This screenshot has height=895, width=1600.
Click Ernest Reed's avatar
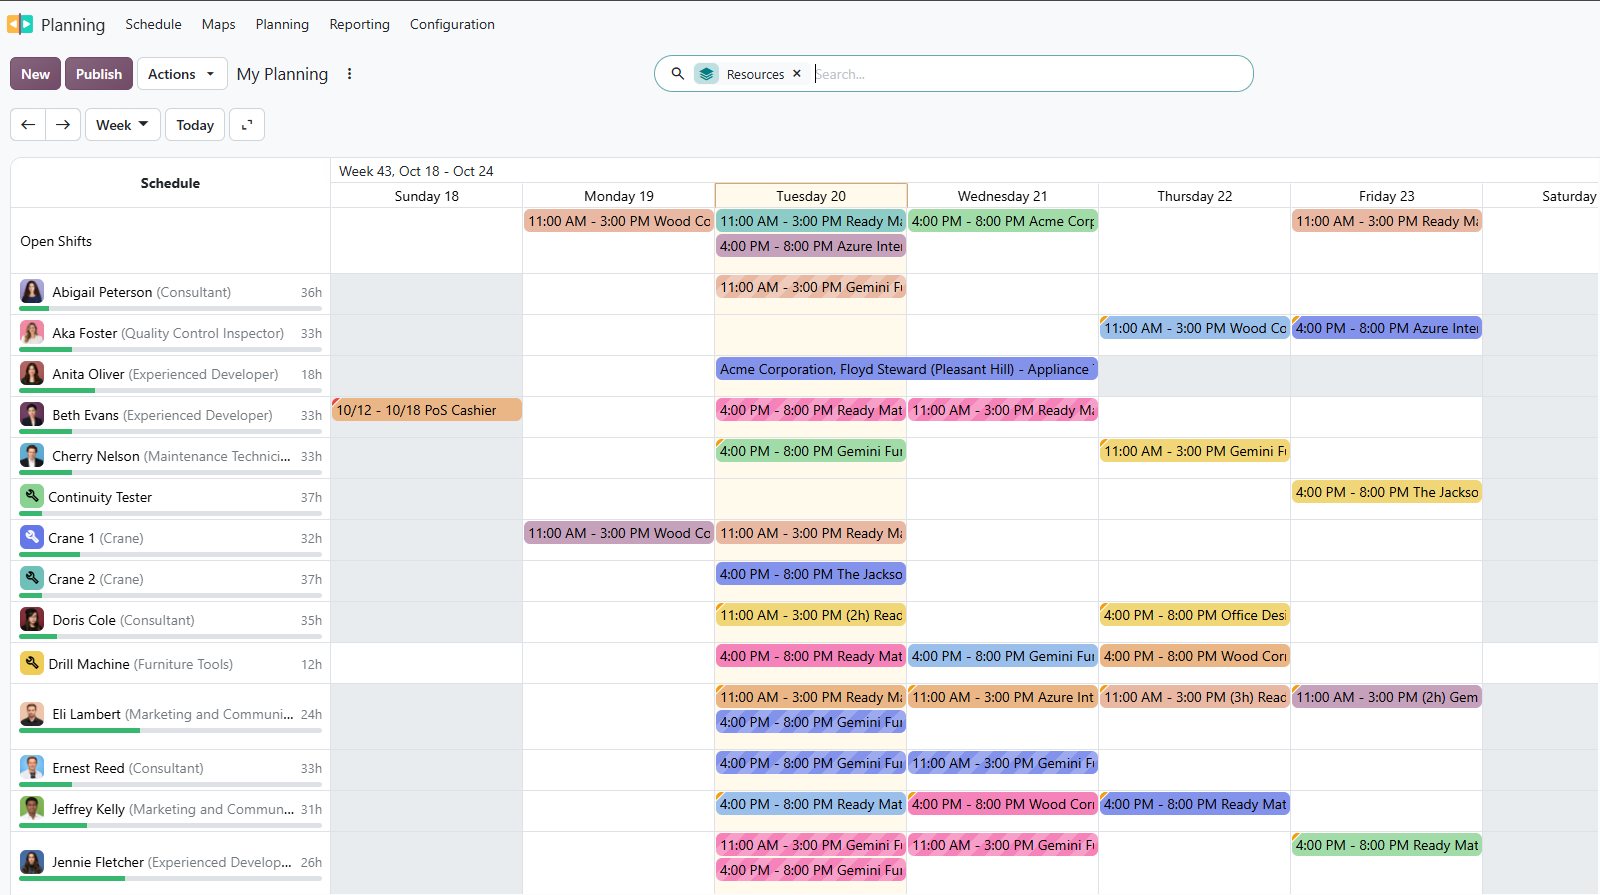click(x=32, y=768)
